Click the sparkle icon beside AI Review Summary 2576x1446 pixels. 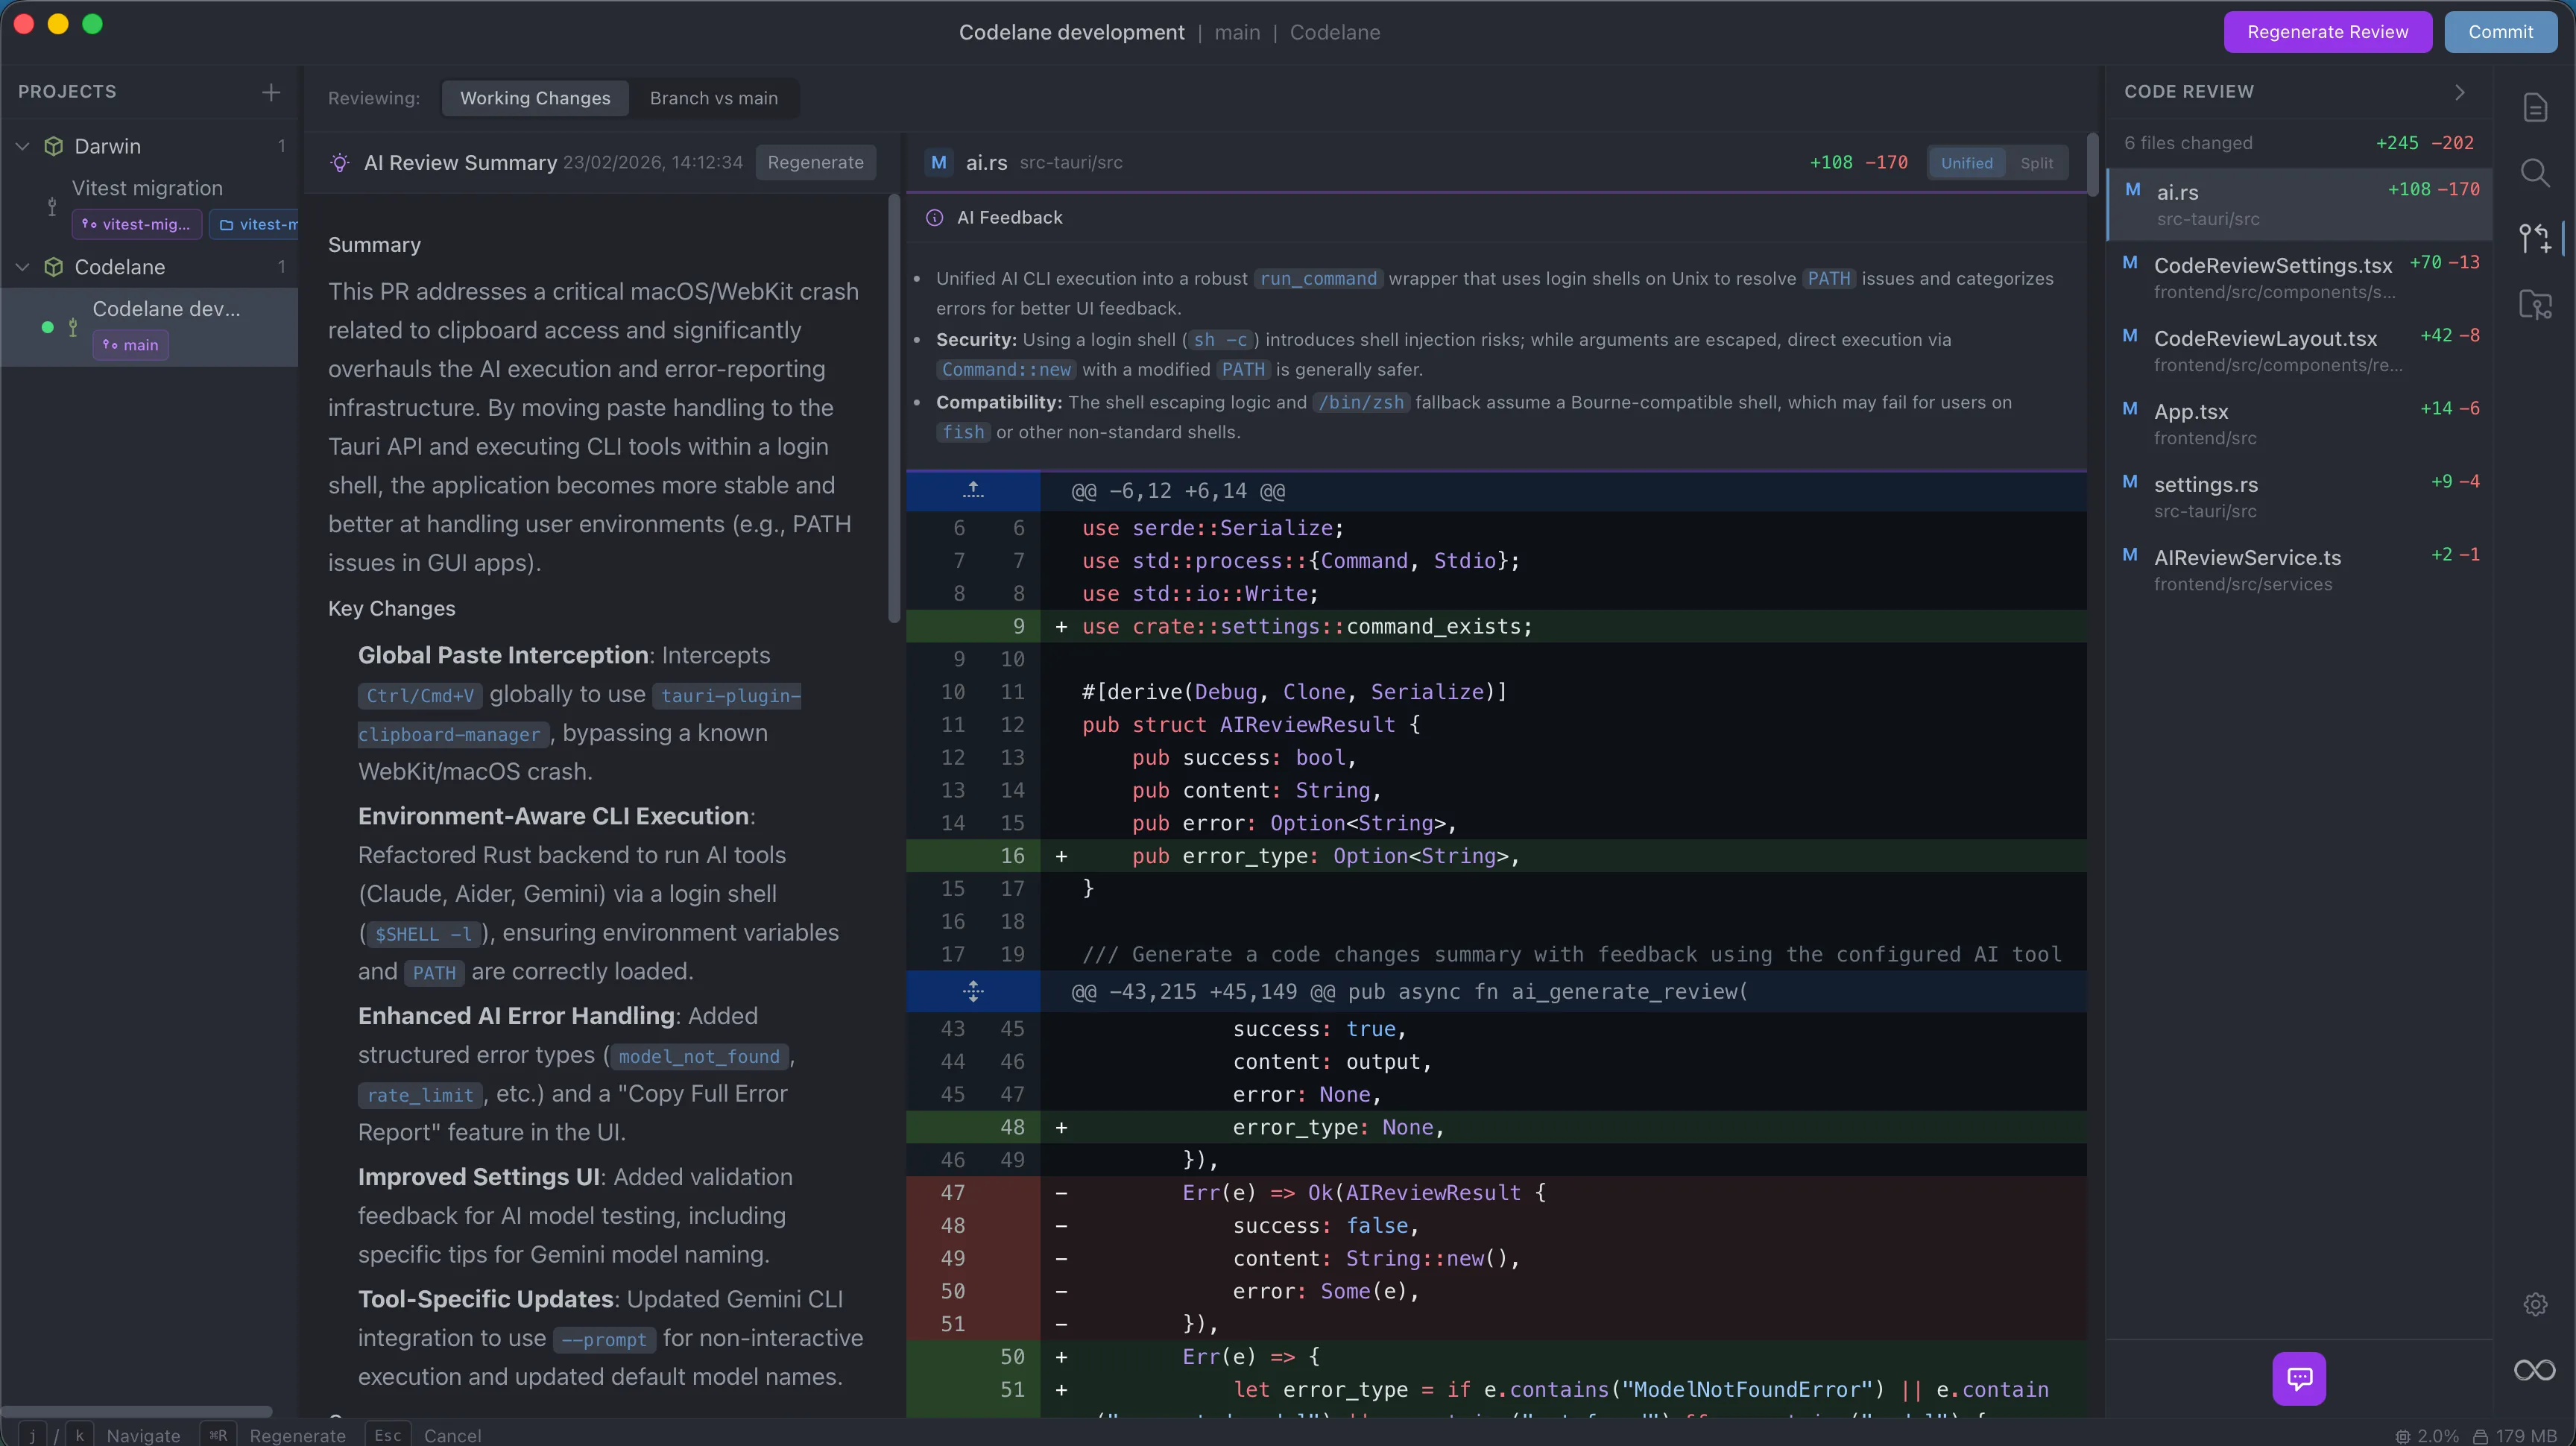coord(340,162)
